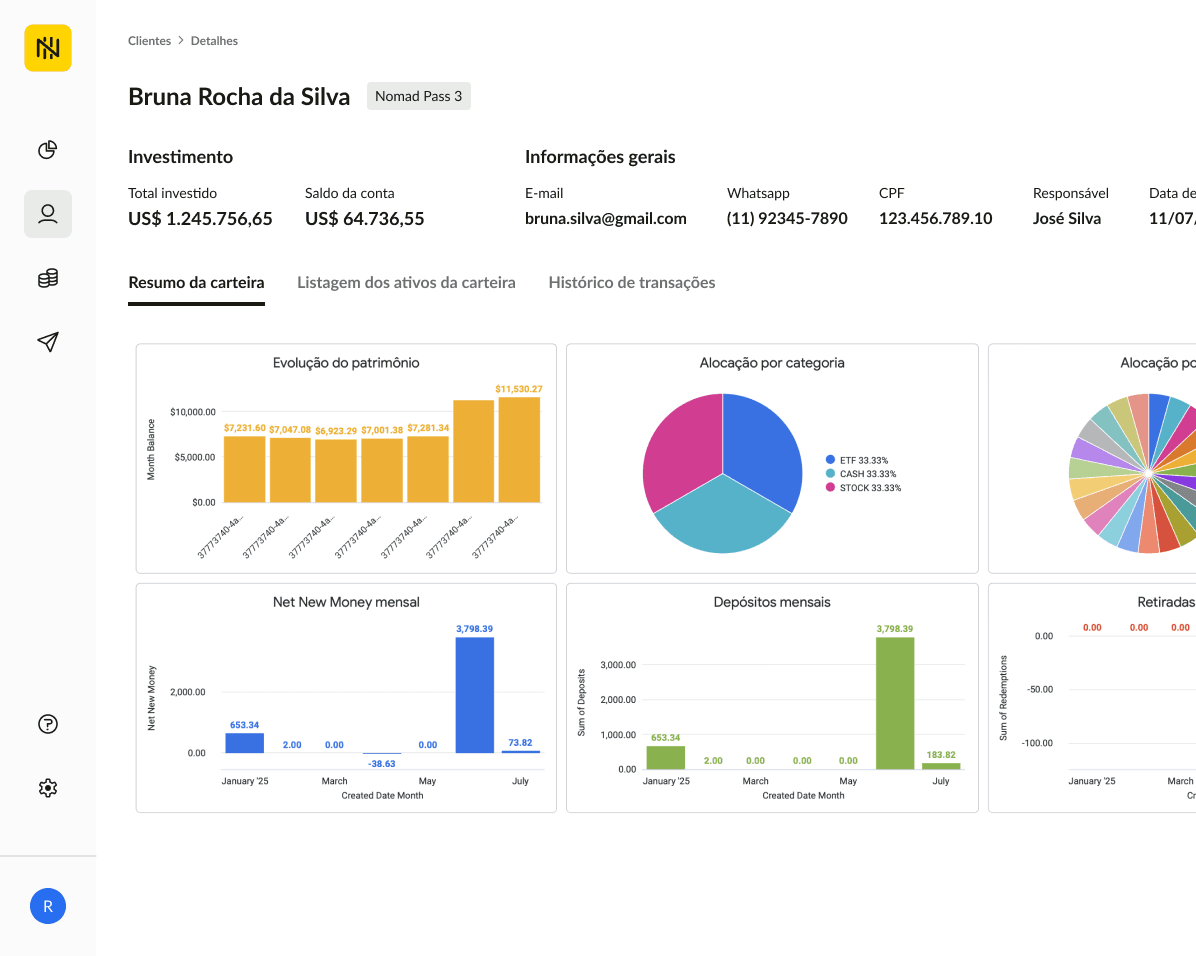The height and width of the screenshot is (956, 1196).
Task: Click the paper plane send icon
Action: pyautogui.click(x=48, y=342)
